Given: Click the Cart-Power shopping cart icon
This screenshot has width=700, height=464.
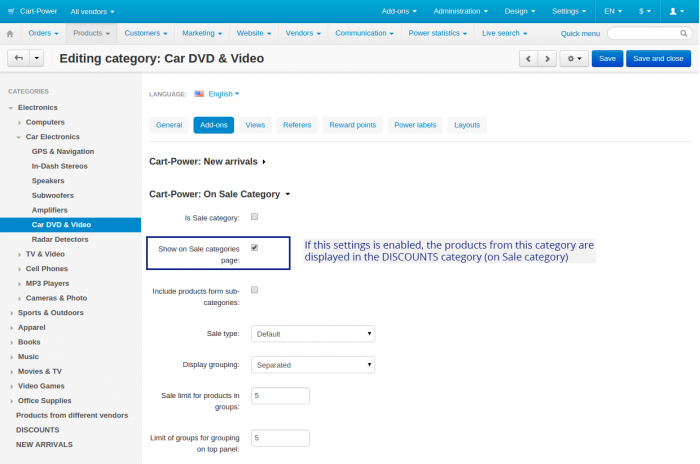Looking at the screenshot, I should pos(11,12).
